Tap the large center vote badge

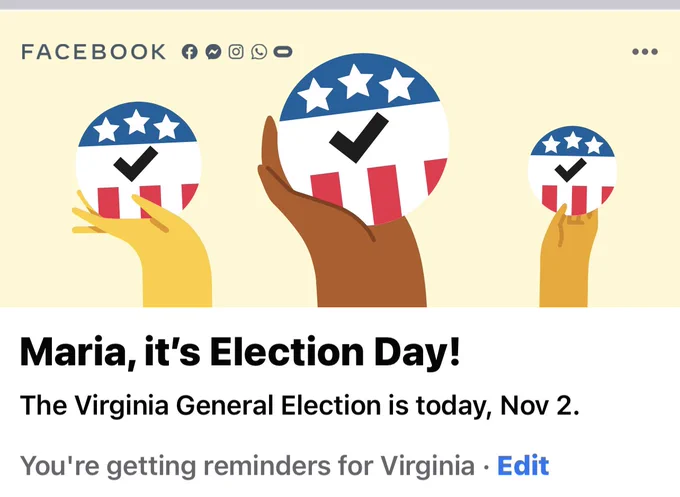pos(363,140)
